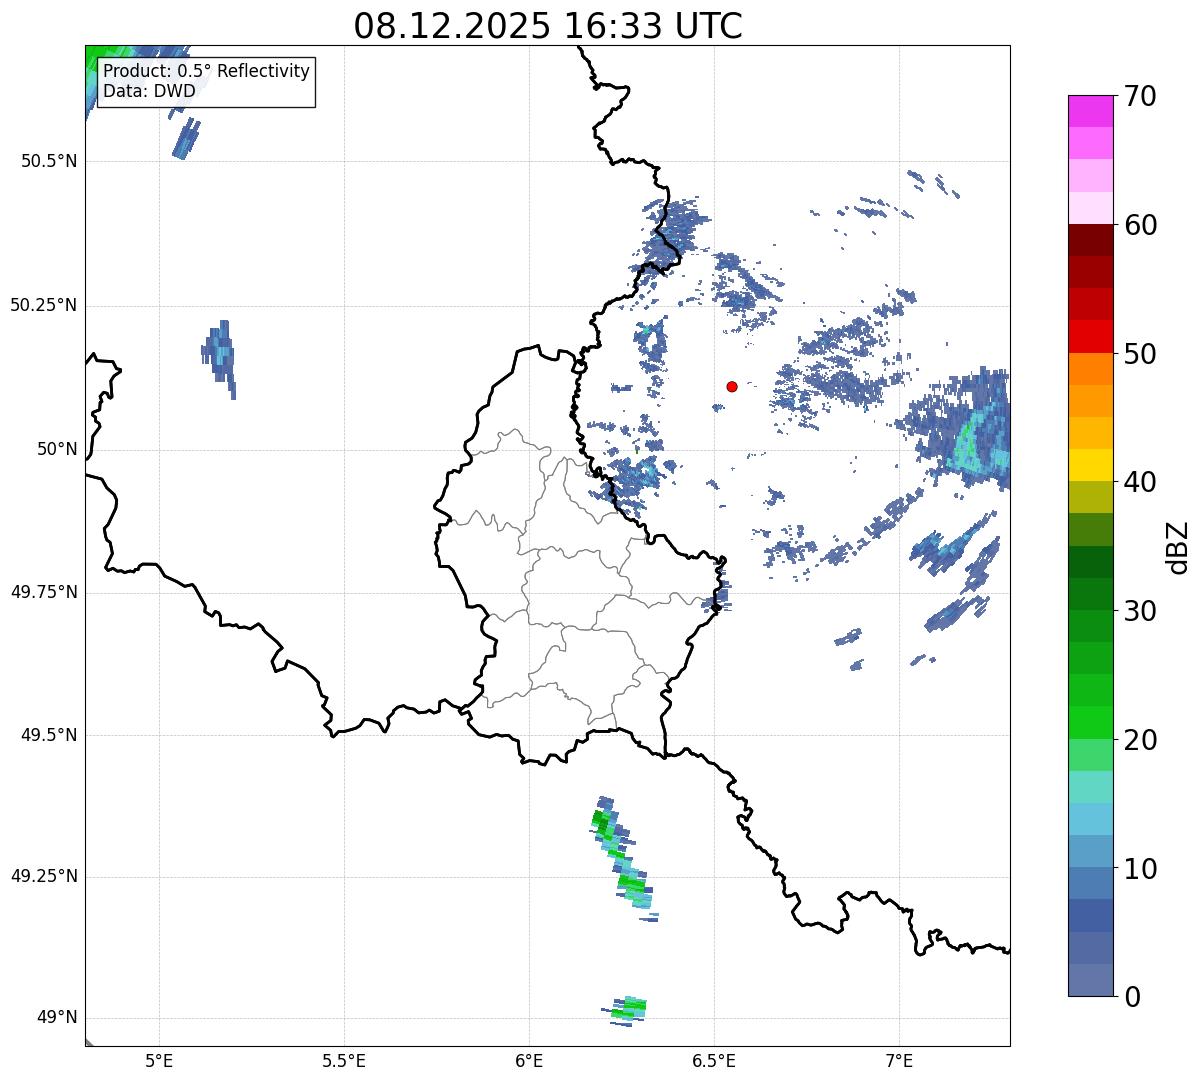Image resolution: width=1202 pixels, height=1081 pixels.
Task: Click the colorbar tick label "70"
Action: click(1140, 96)
